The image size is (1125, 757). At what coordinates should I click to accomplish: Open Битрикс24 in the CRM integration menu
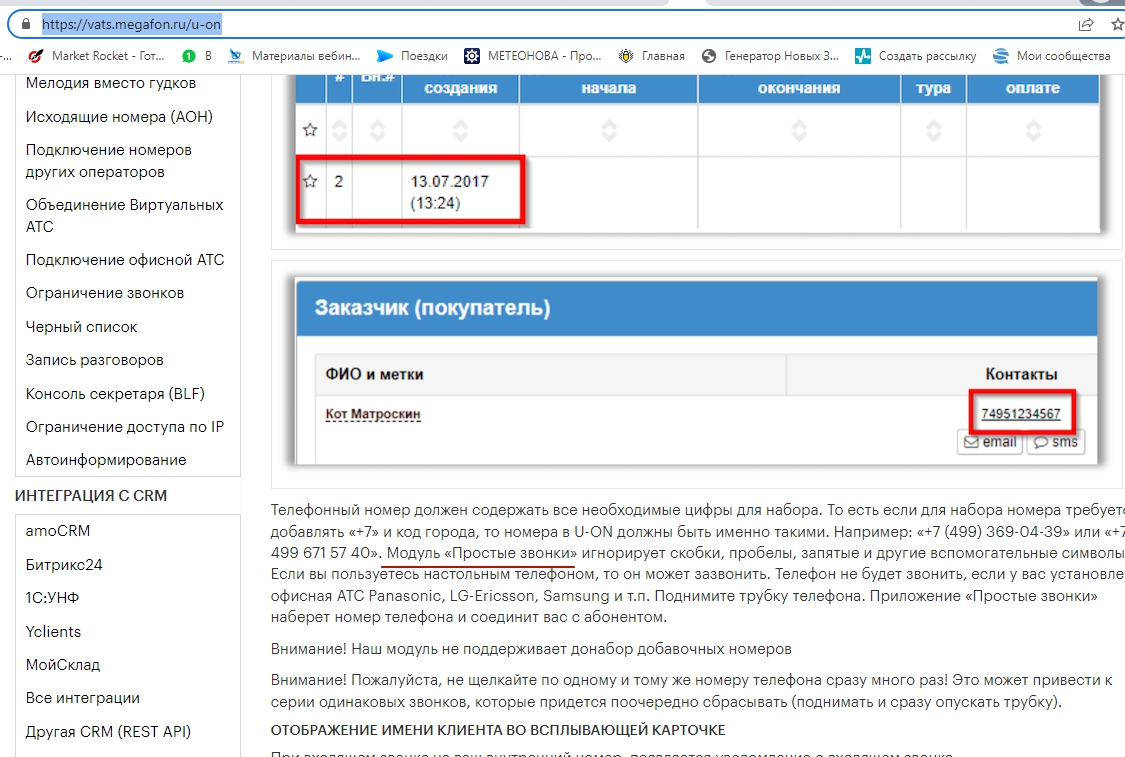64,565
